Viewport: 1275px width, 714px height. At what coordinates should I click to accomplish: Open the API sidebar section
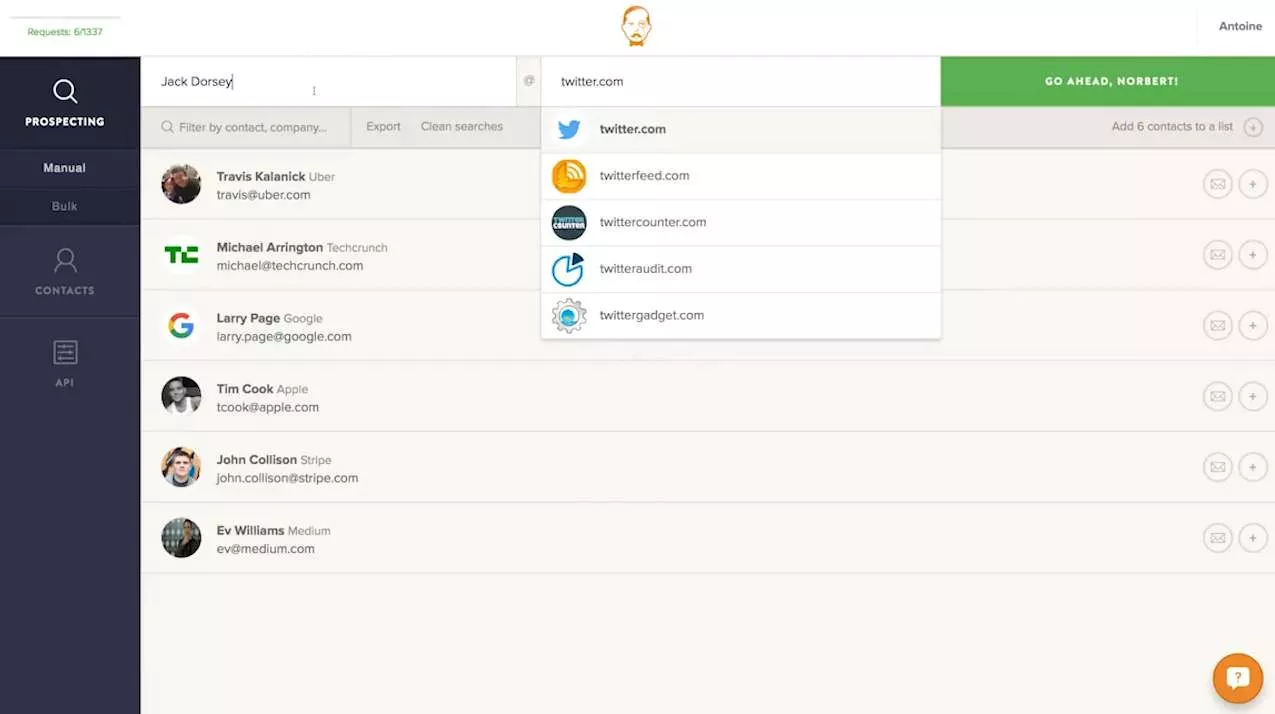[65, 364]
